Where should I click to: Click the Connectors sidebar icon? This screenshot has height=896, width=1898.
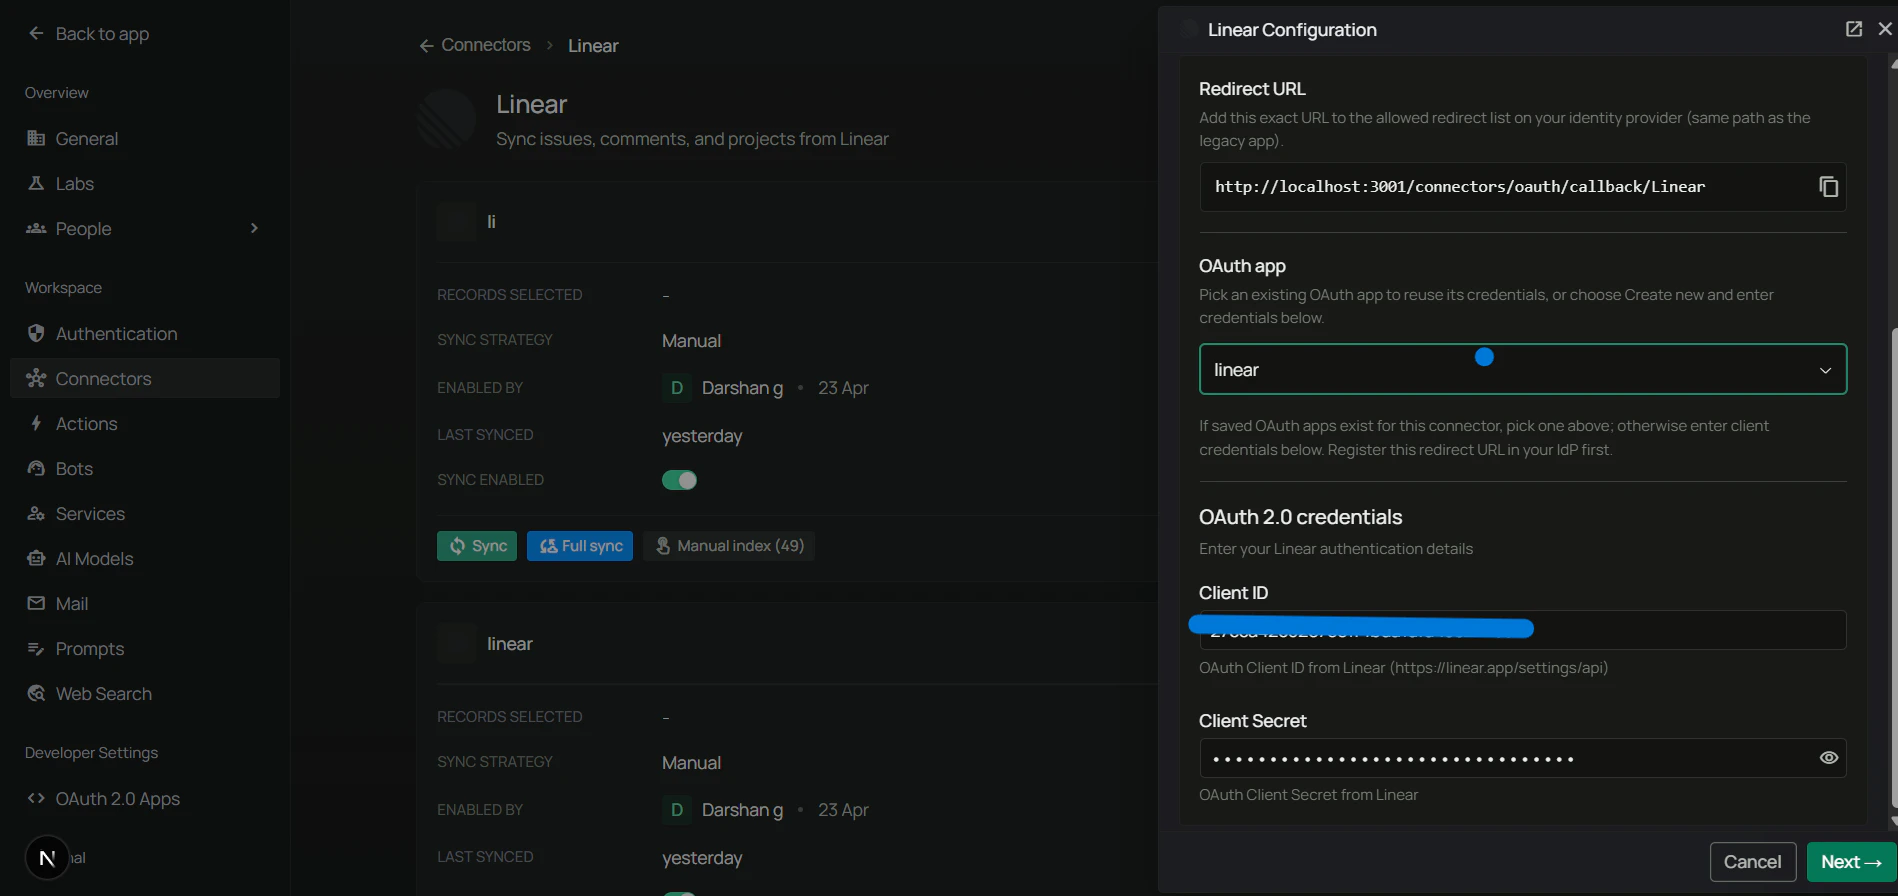click(36, 378)
